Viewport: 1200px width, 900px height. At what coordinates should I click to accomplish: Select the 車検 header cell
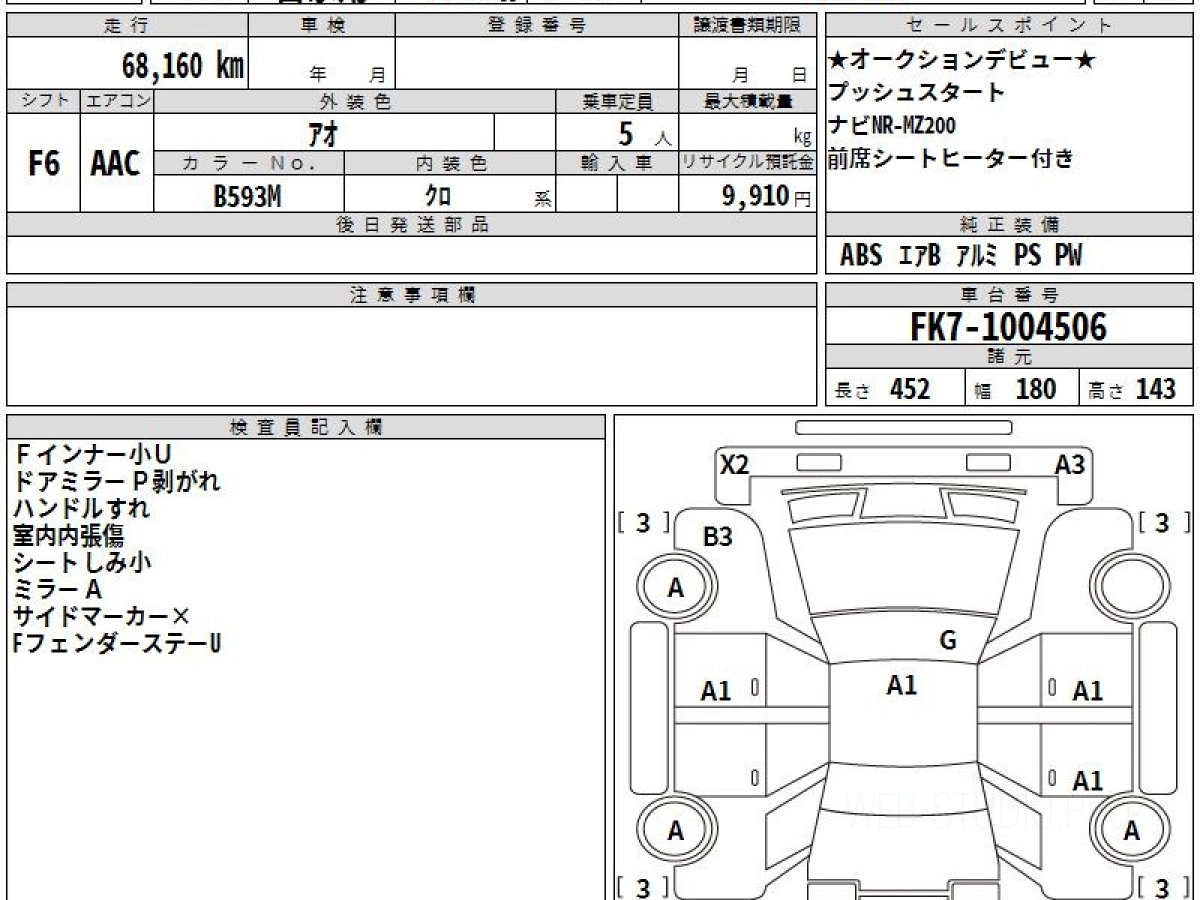coord(321,26)
